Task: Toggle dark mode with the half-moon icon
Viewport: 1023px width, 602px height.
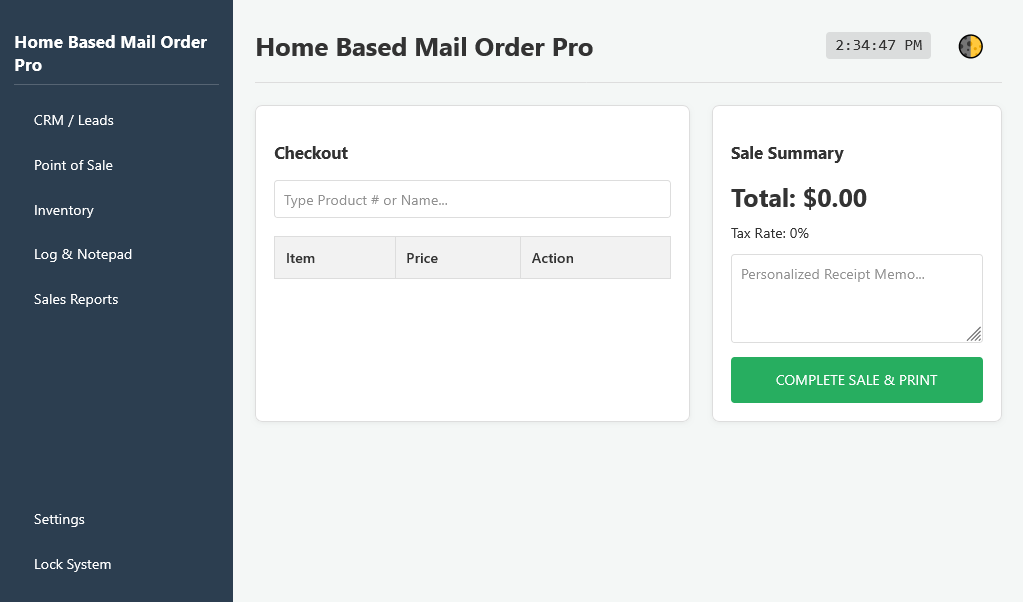Action: (970, 46)
